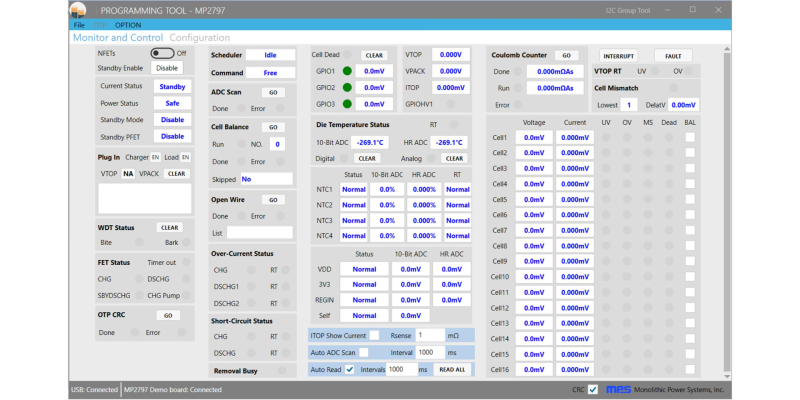Click the Die Temperature RT indicator

454,124
